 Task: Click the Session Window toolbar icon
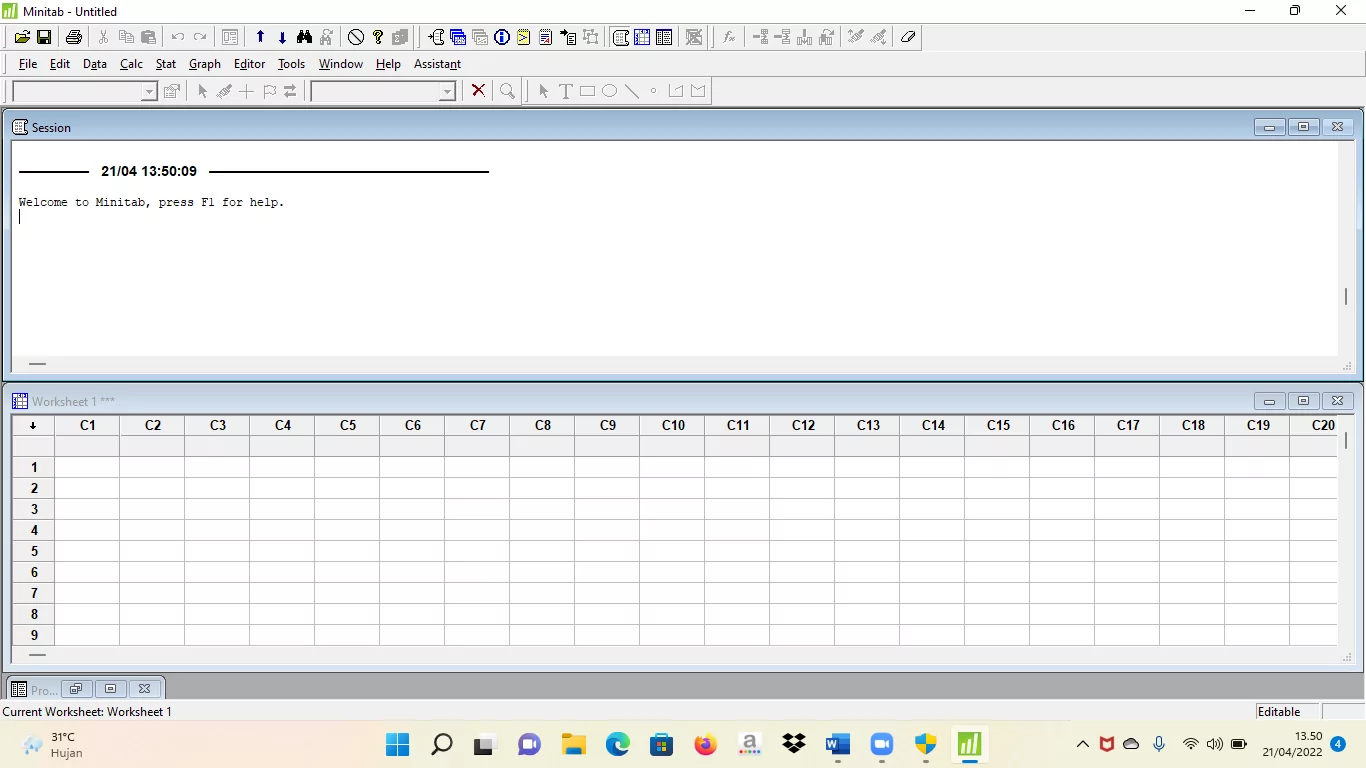(x=620, y=37)
